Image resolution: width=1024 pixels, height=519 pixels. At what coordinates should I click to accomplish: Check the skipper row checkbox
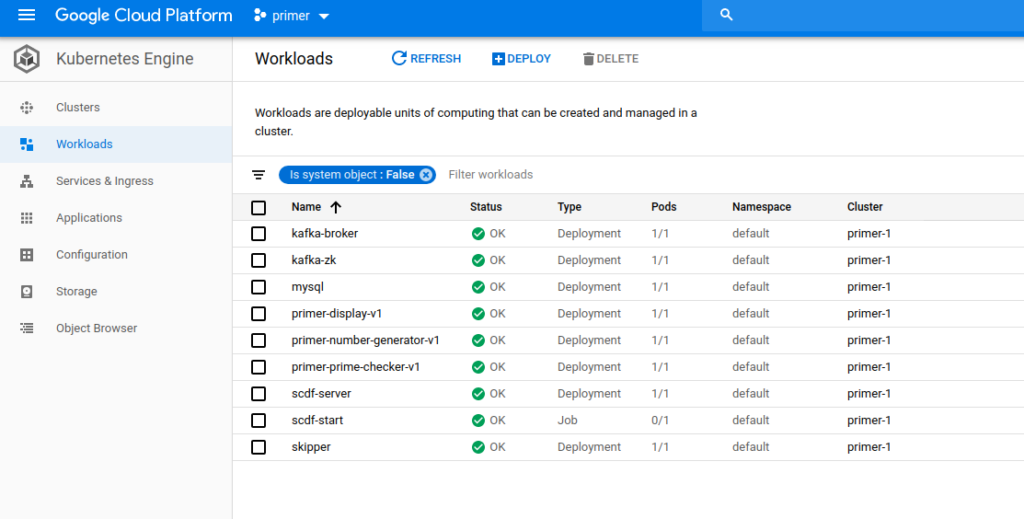click(x=259, y=447)
